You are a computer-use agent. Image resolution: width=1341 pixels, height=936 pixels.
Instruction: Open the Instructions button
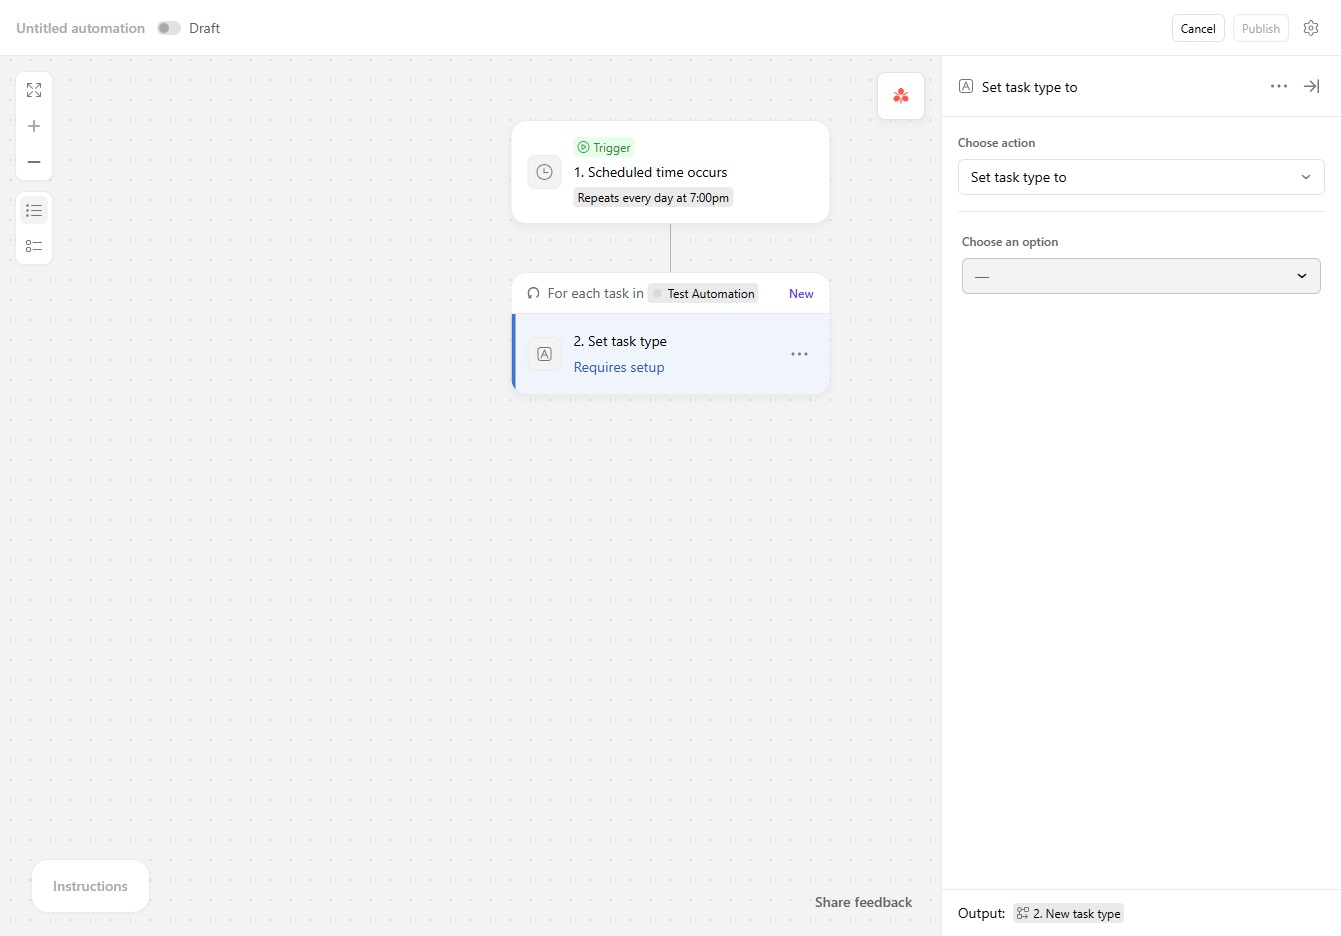[x=90, y=886]
